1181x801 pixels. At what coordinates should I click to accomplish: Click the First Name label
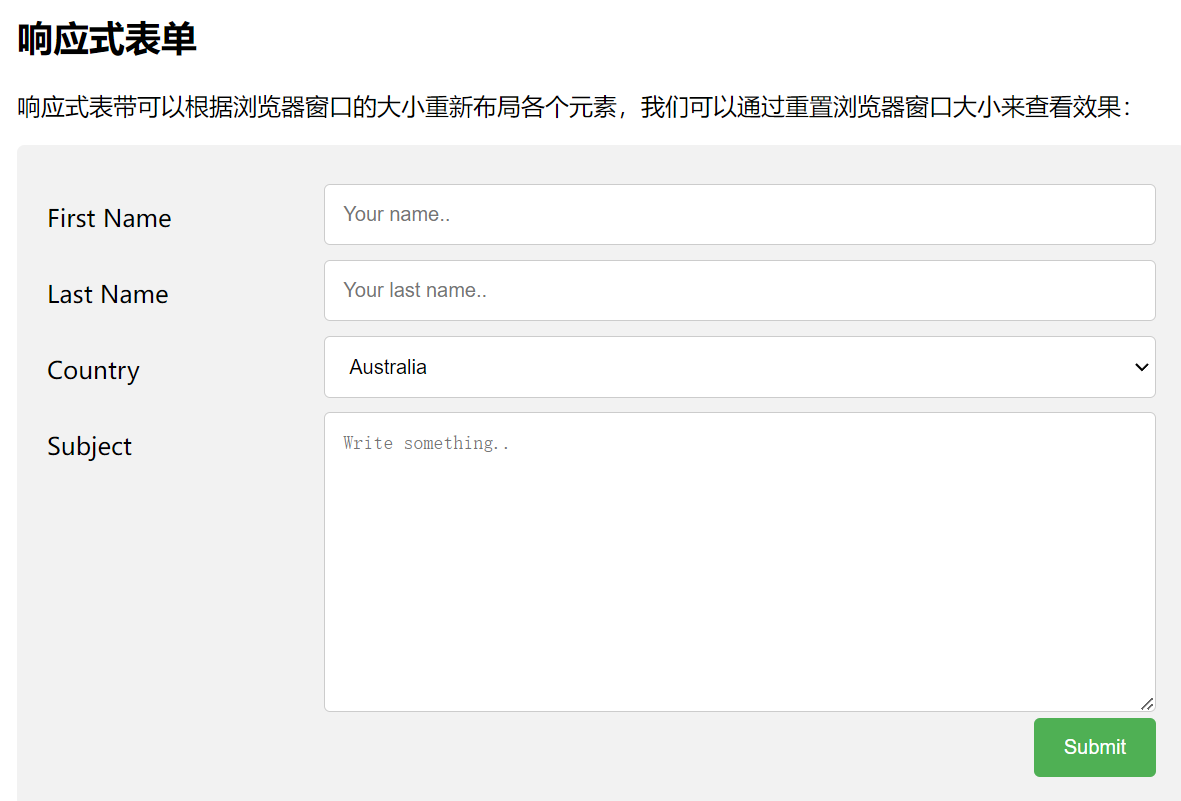click(109, 219)
